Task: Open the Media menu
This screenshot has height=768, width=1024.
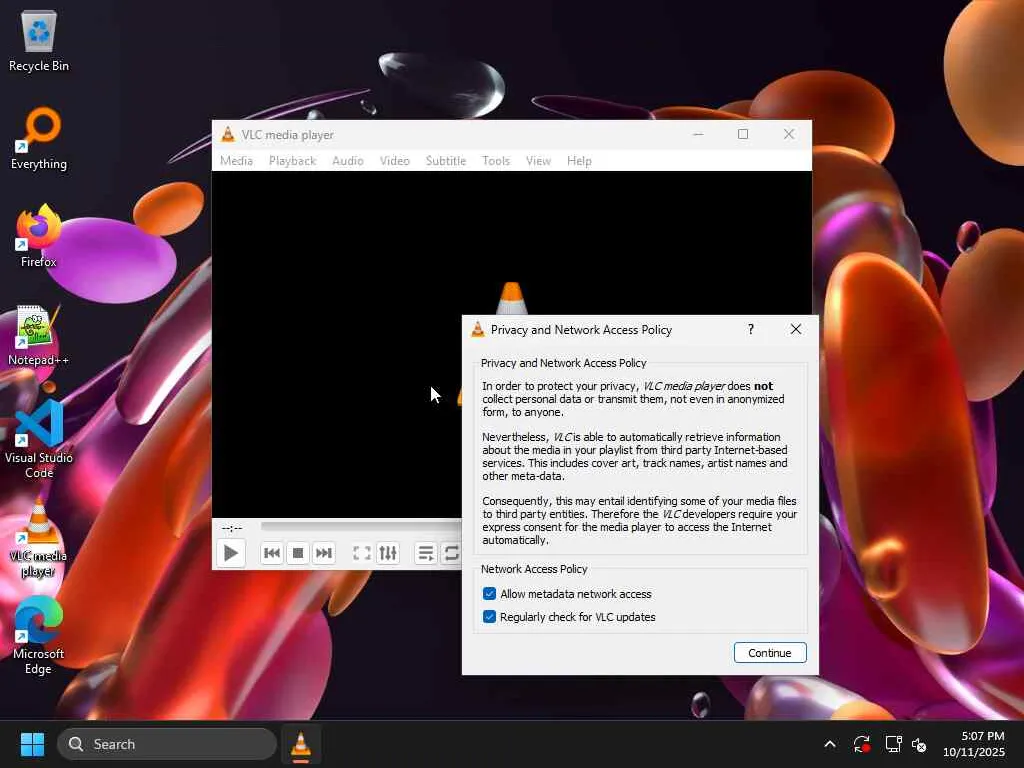Action: point(236,161)
